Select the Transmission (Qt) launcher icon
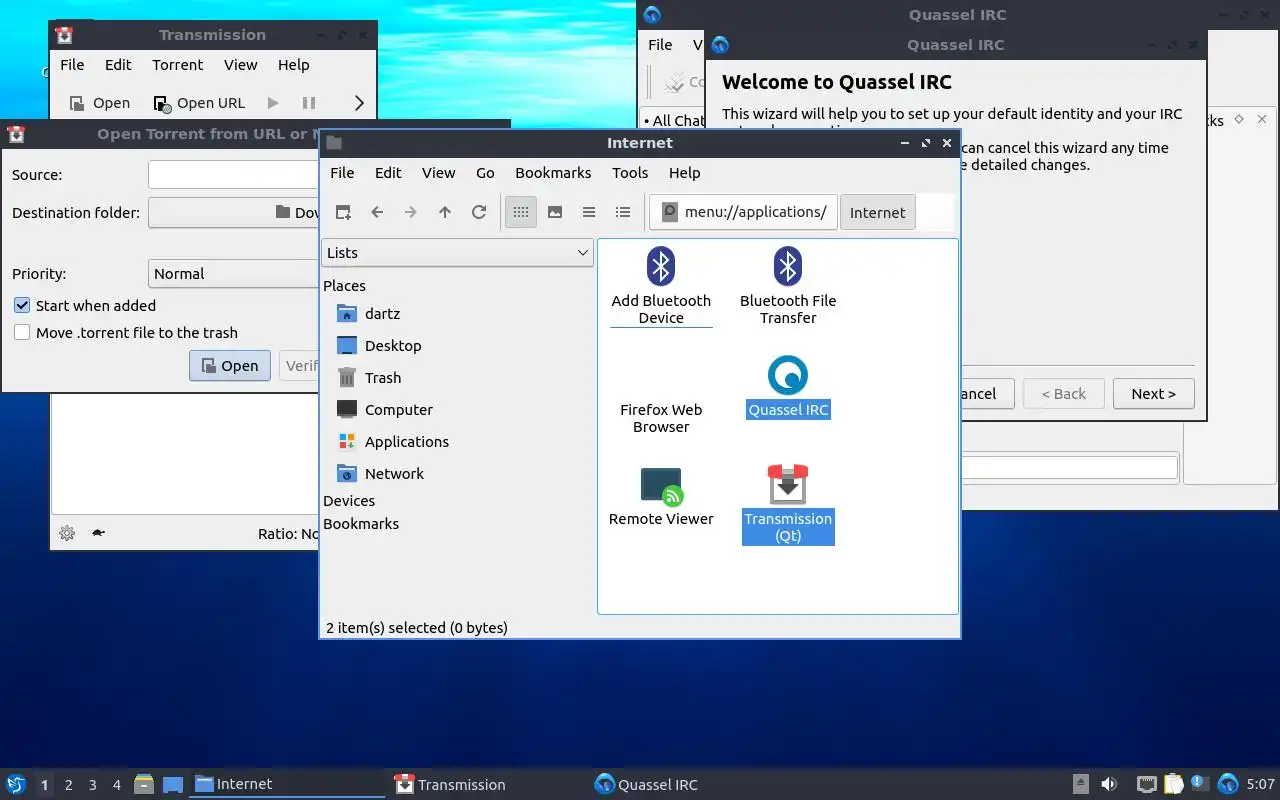 coord(788,484)
